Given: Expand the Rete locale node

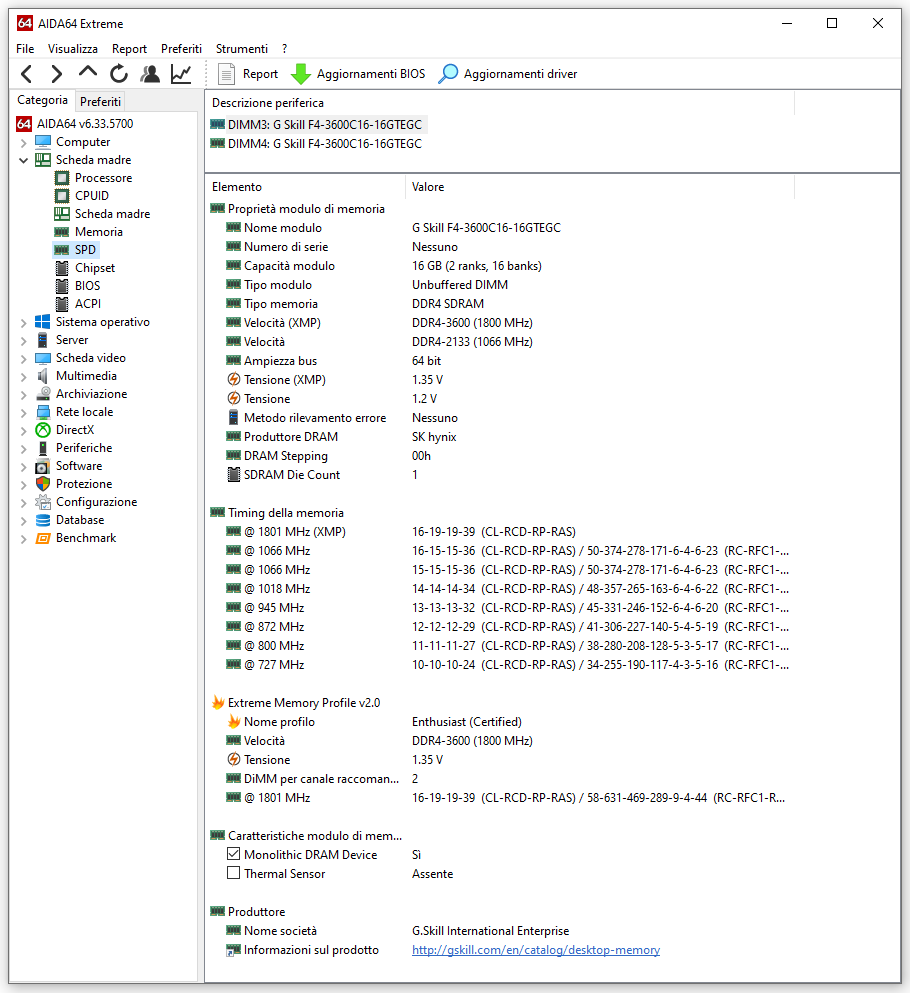Looking at the screenshot, I should (23, 412).
